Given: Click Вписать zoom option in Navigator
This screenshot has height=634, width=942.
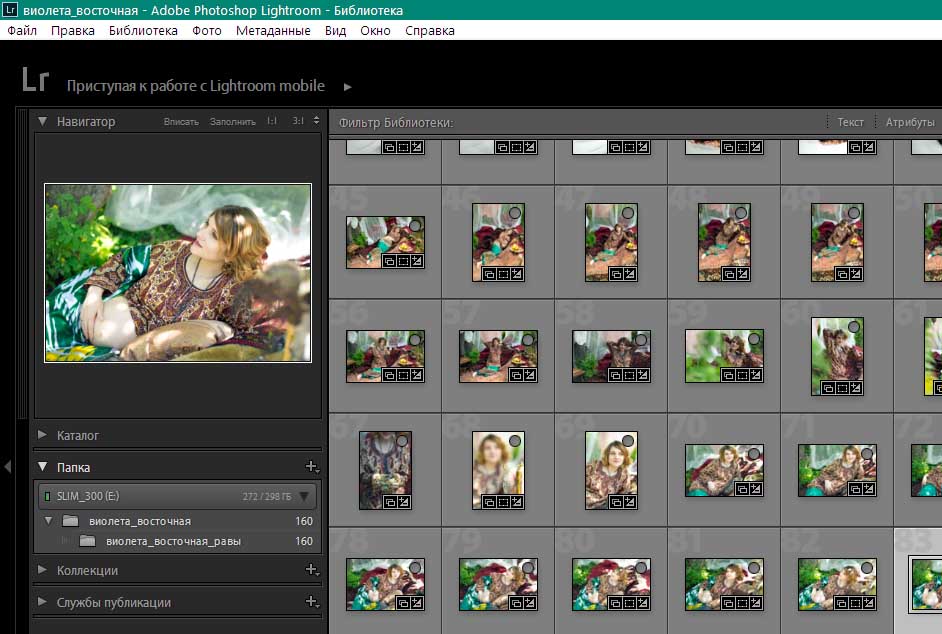Looking at the screenshot, I should point(181,122).
